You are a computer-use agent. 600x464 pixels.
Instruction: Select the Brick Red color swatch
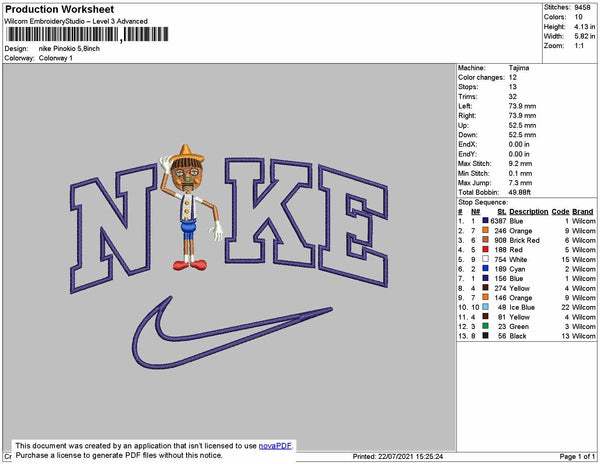pos(485,240)
